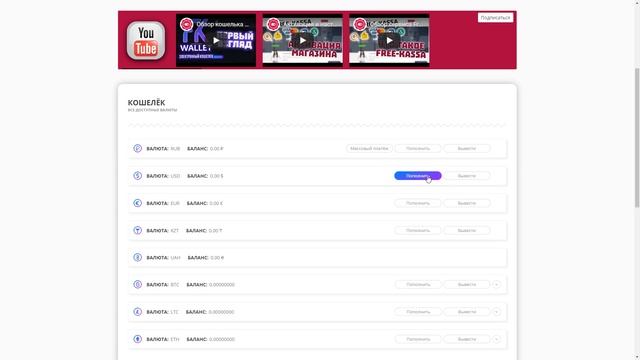The width and height of the screenshot is (640, 360).
Task: Click the EUR balance value 0.00 €
Action: pyautogui.click(x=216, y=203)
